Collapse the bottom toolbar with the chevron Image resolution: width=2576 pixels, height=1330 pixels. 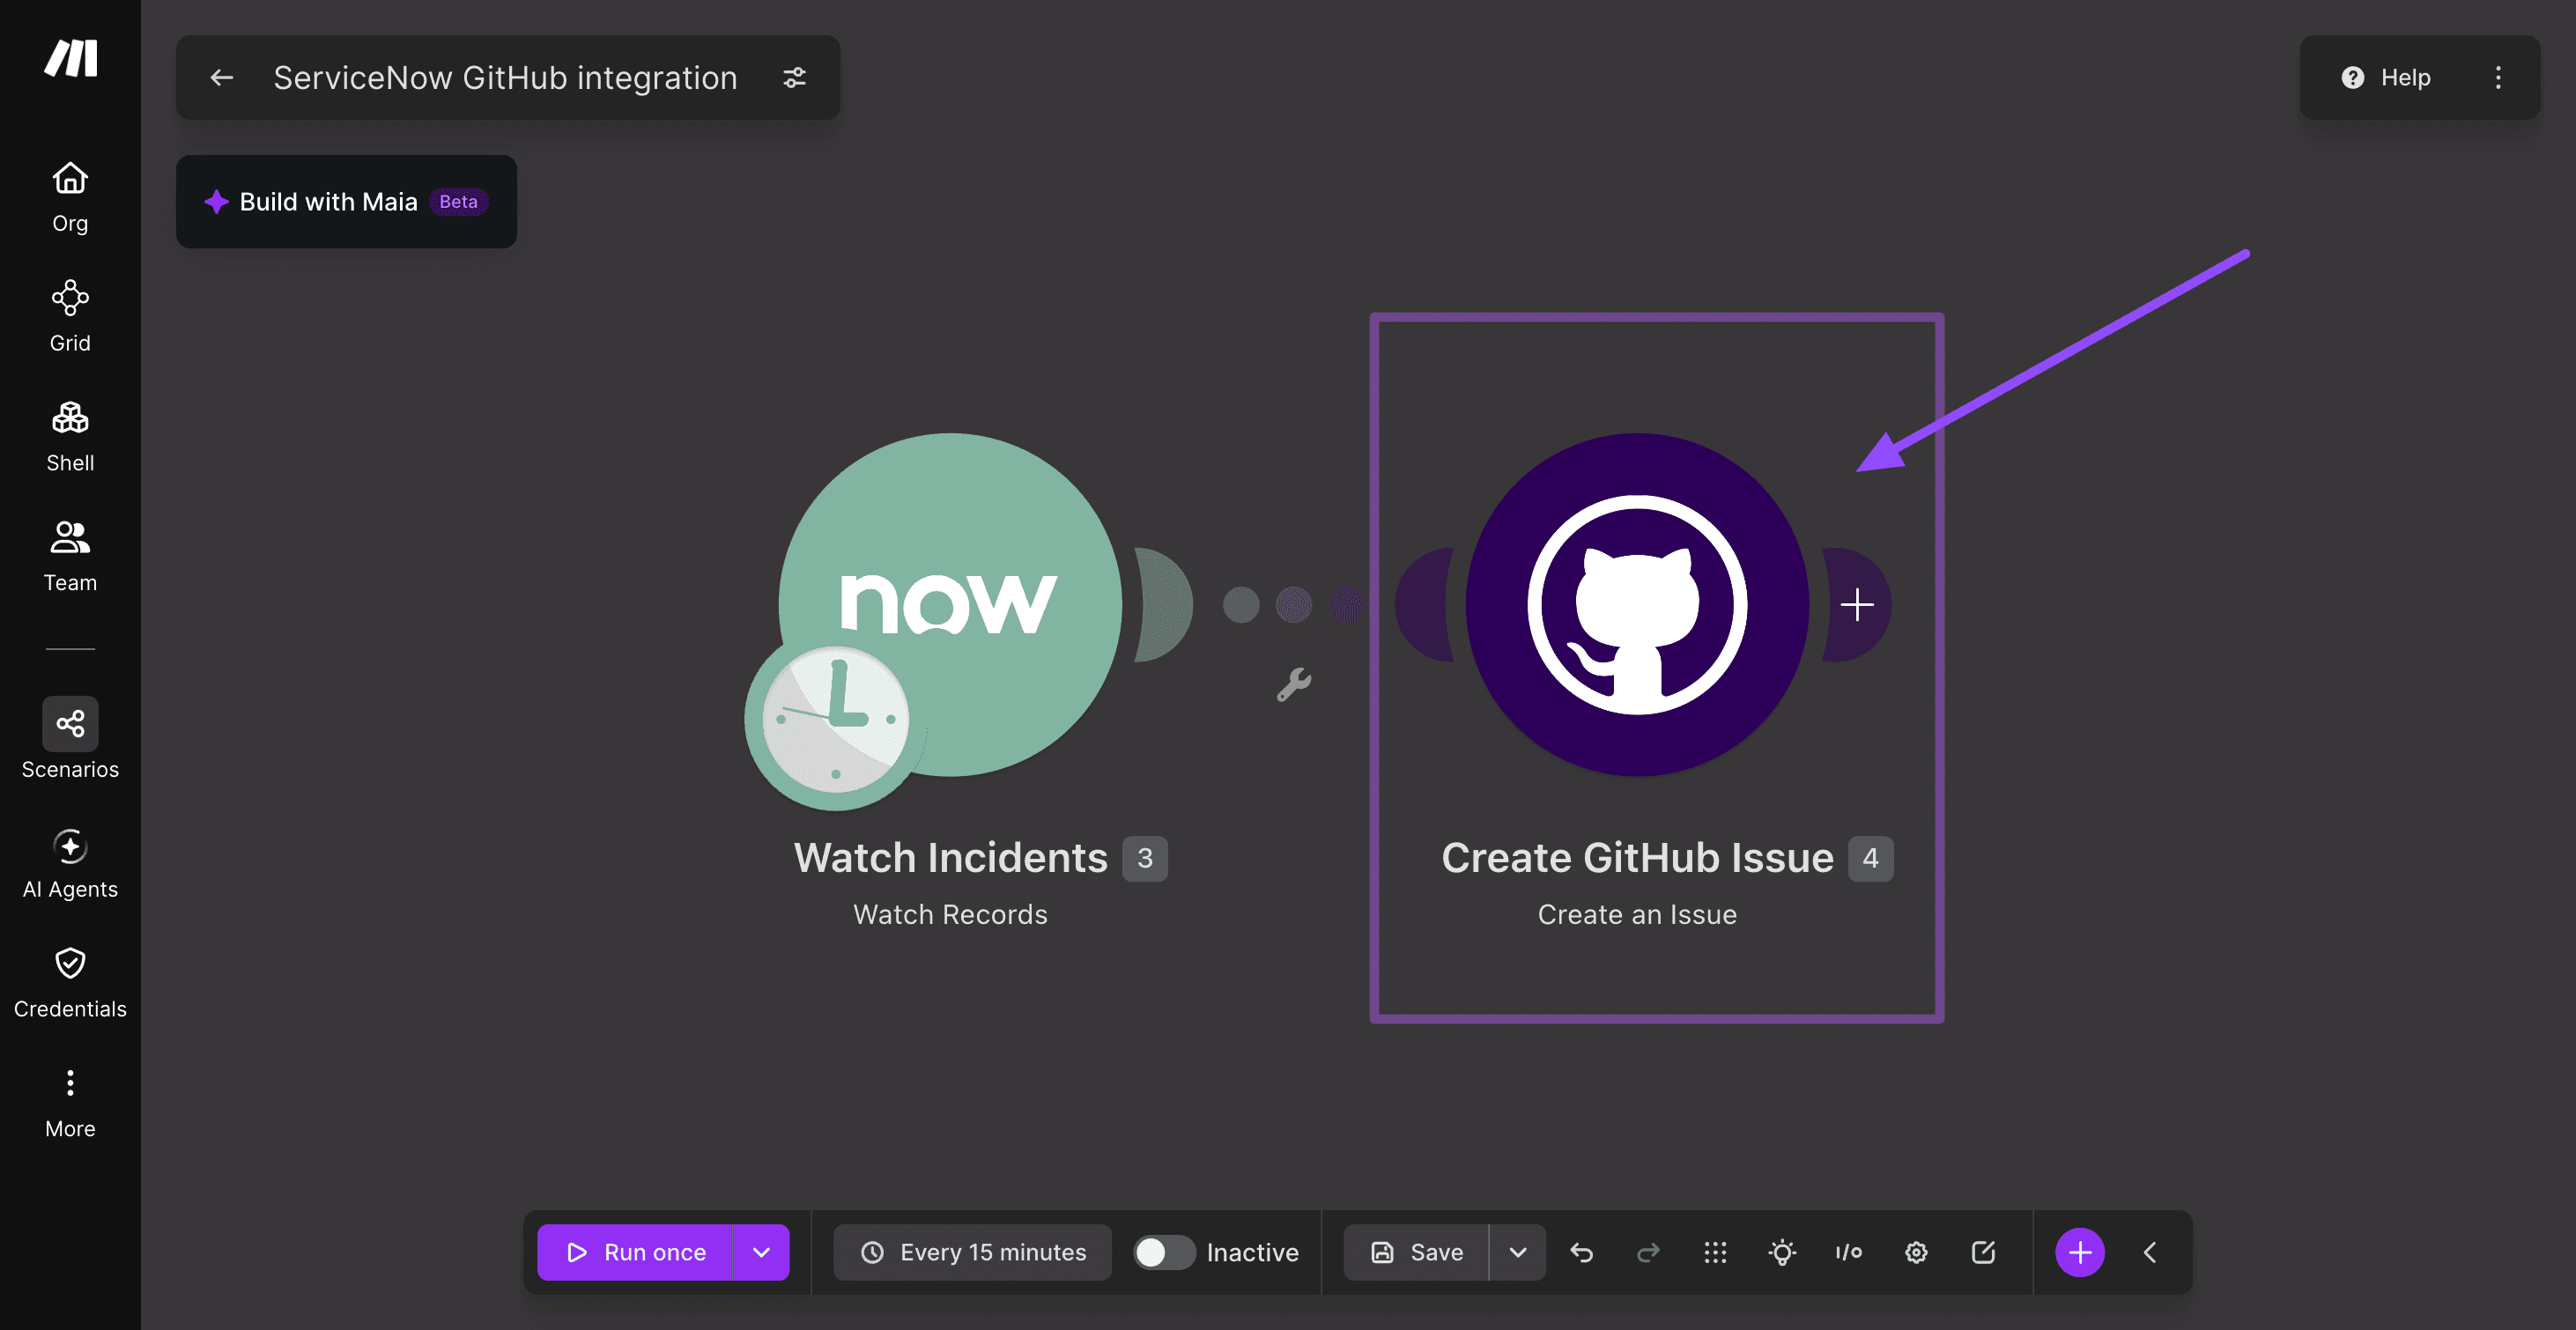[2150, 1252]
